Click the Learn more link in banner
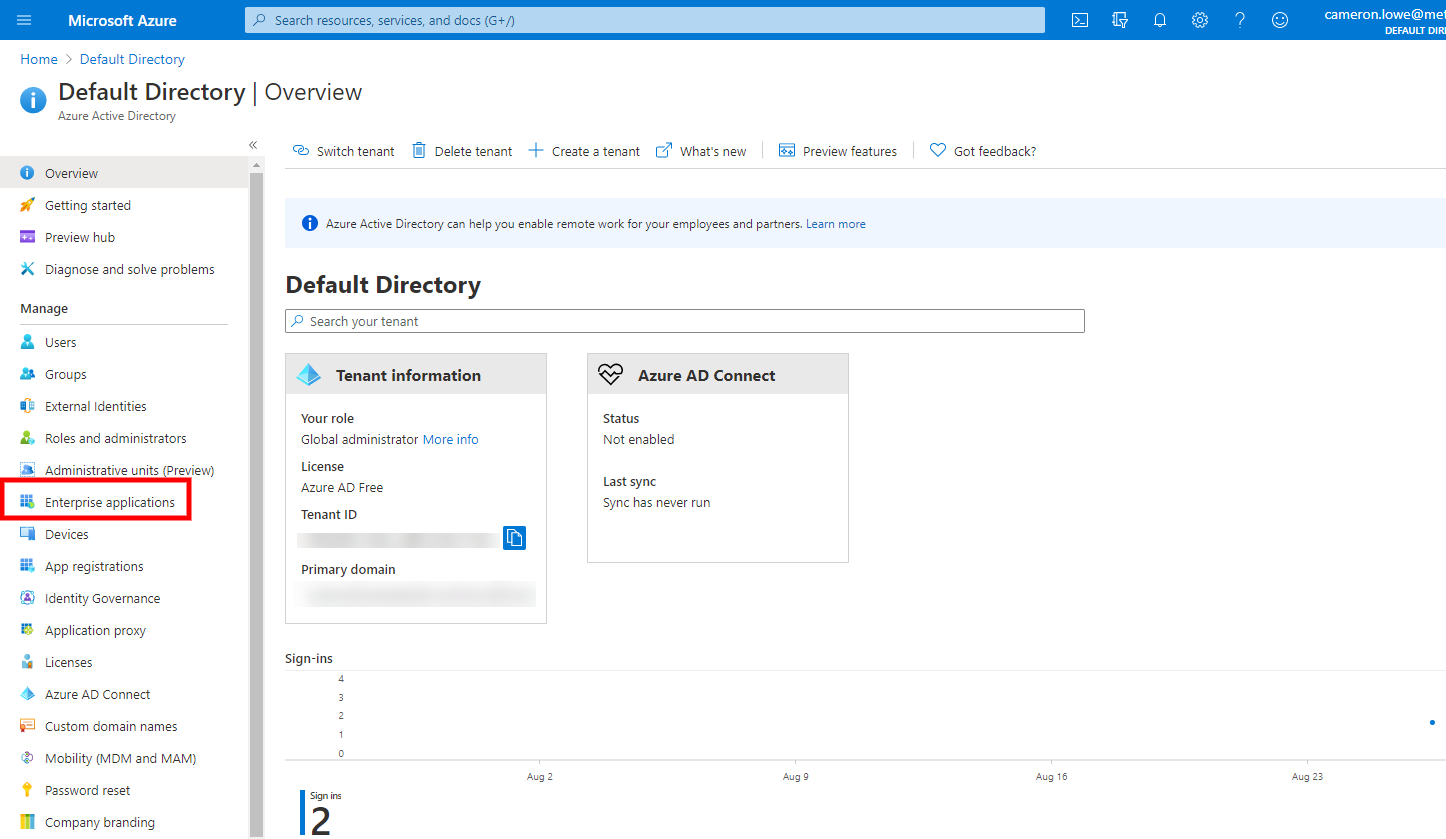 [836, 224]
